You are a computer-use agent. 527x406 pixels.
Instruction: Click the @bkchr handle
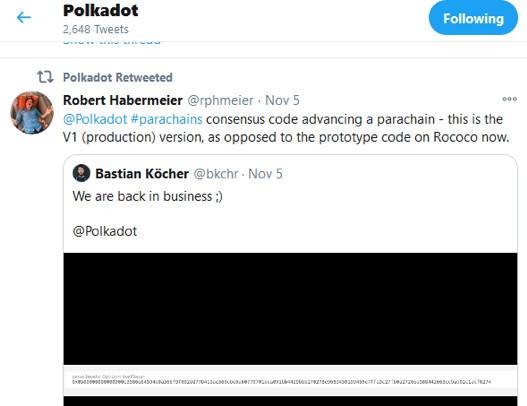tap(216, 174)
